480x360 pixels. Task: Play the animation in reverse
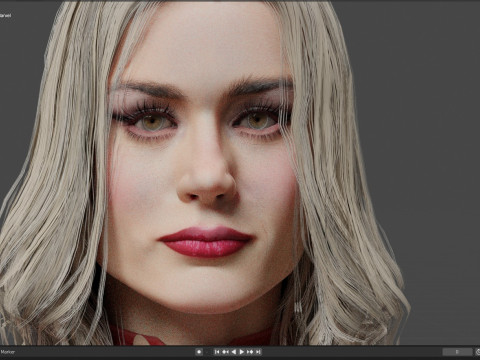(234, 352)
